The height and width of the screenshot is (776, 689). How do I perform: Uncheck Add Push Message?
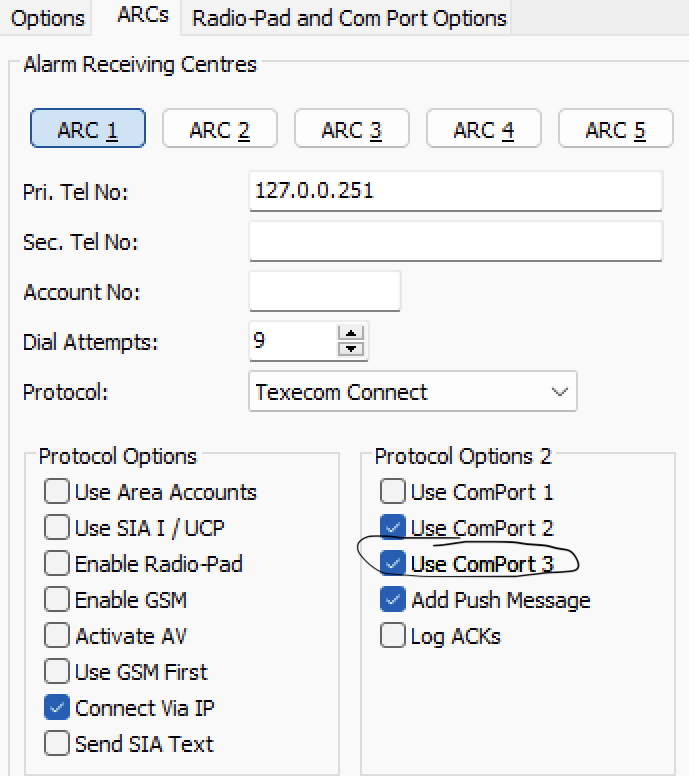point(393,600)
